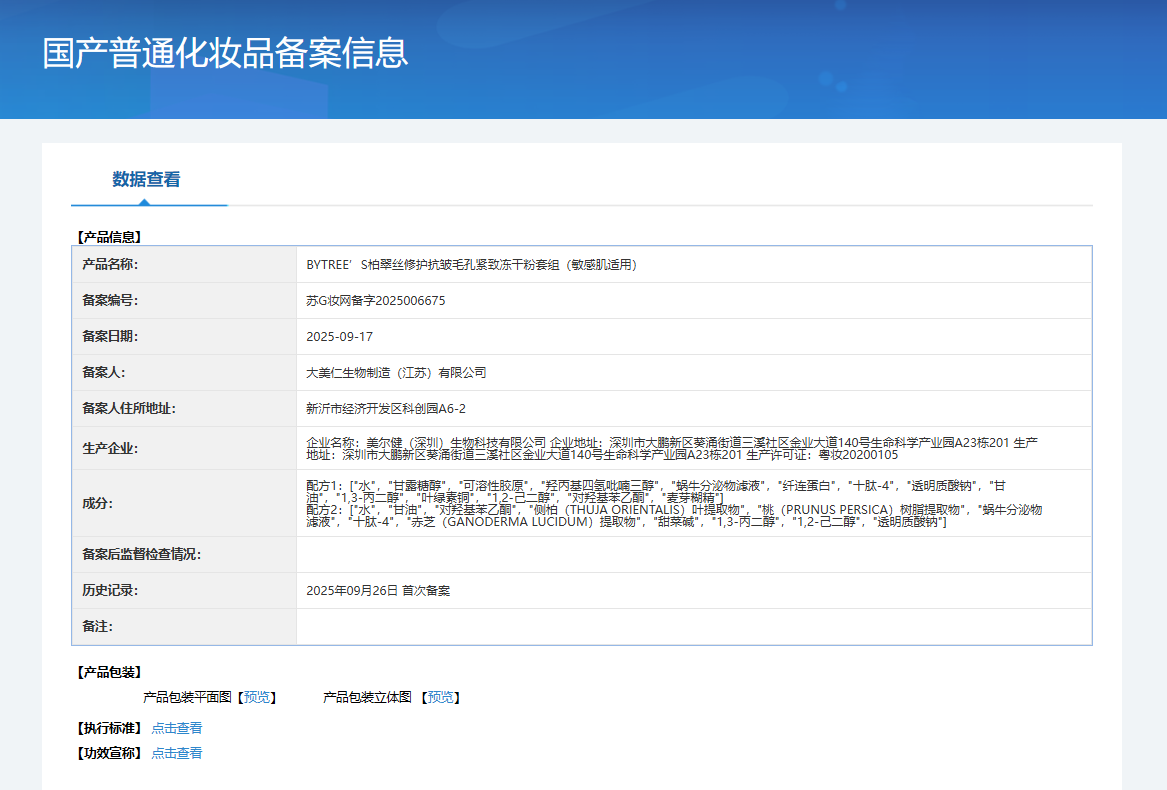
Task: Click the address 新沂市经济开发区科创园A6-2
Action: [386, 408]
